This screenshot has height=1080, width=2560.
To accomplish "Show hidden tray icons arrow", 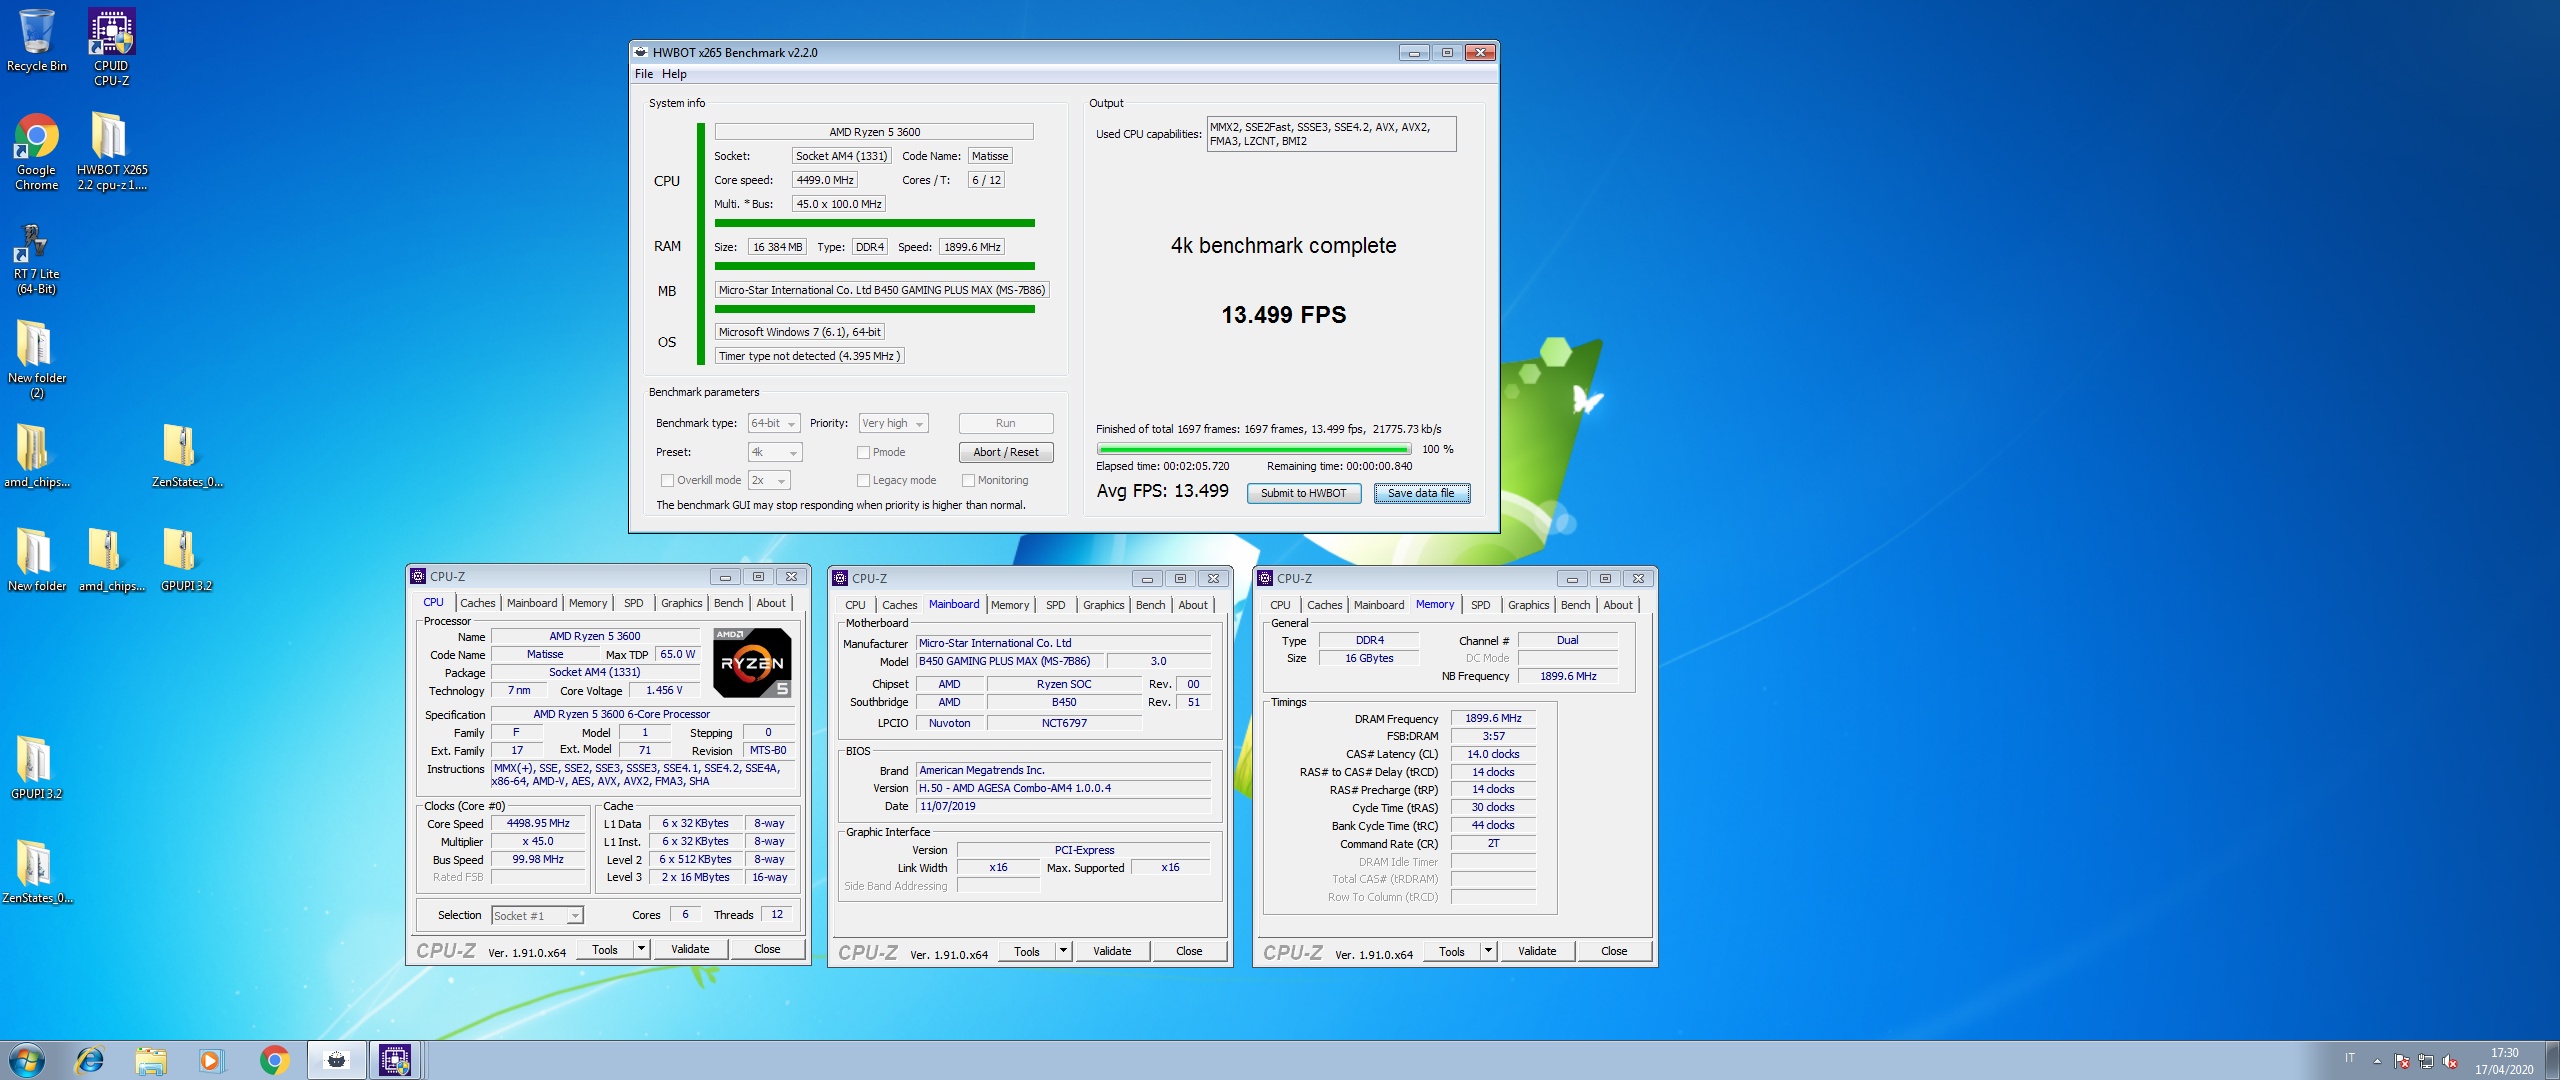I will tap(2377, 1061).
